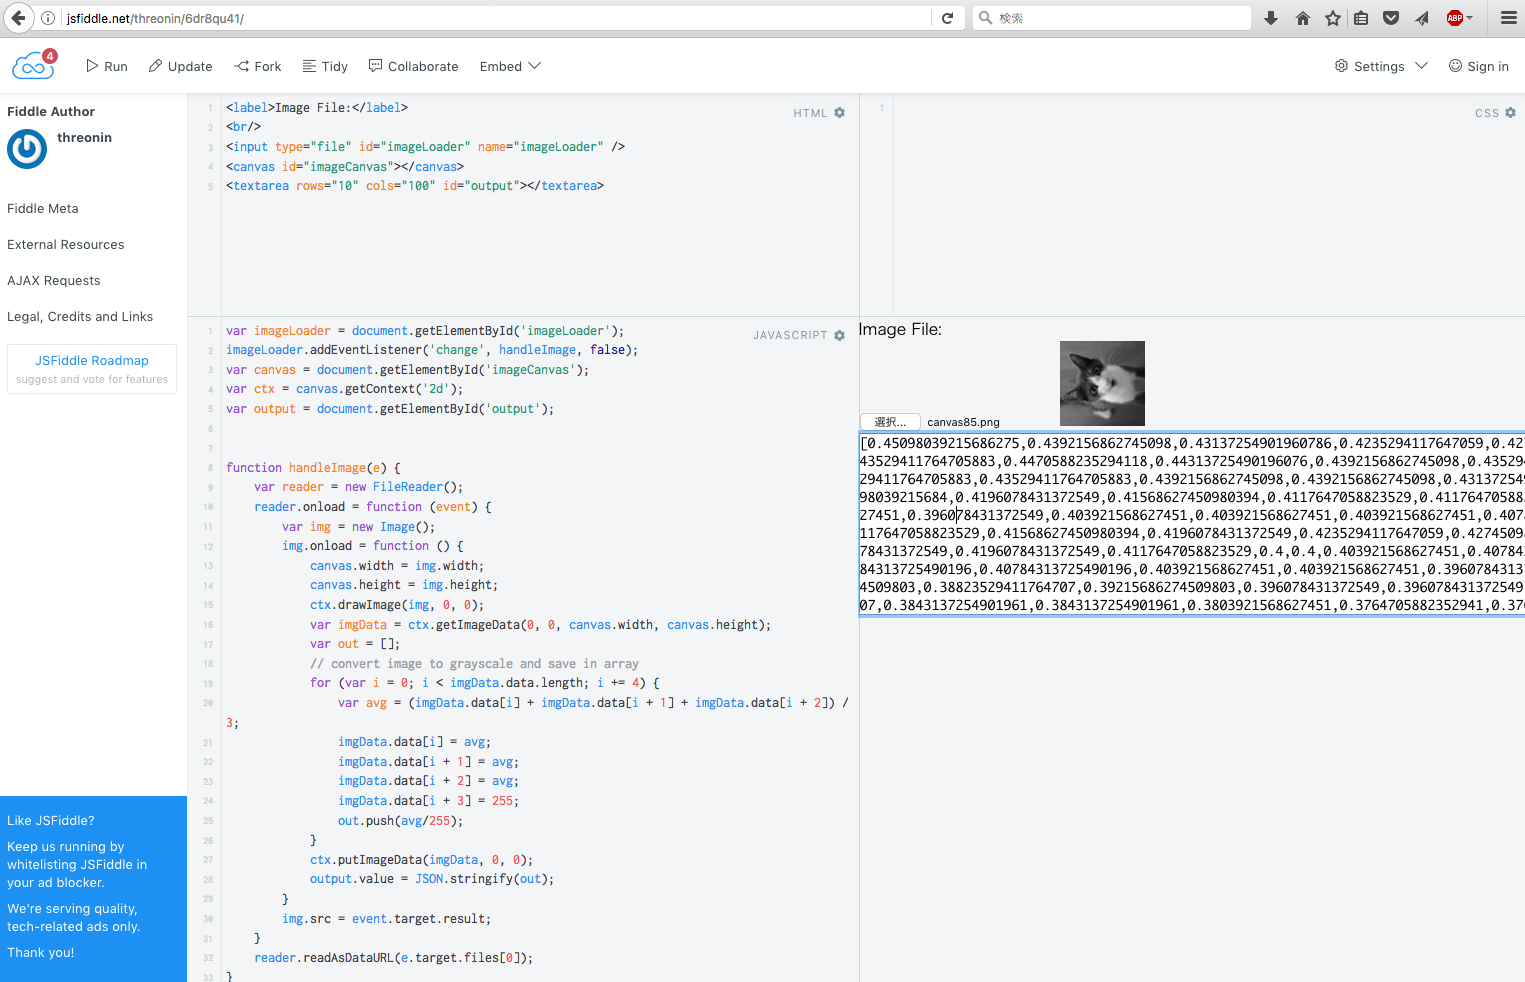Bookmark the page with the star icon
The image size is (1525, 982).
pos(1331,17)
